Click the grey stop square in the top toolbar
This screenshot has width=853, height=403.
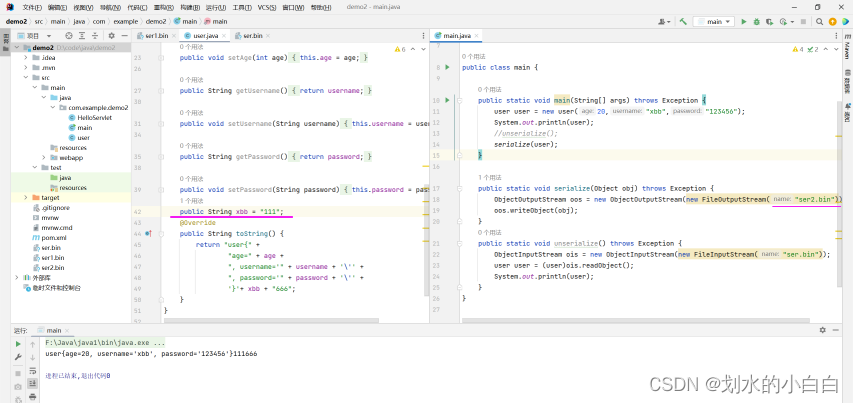coord(803,22)
